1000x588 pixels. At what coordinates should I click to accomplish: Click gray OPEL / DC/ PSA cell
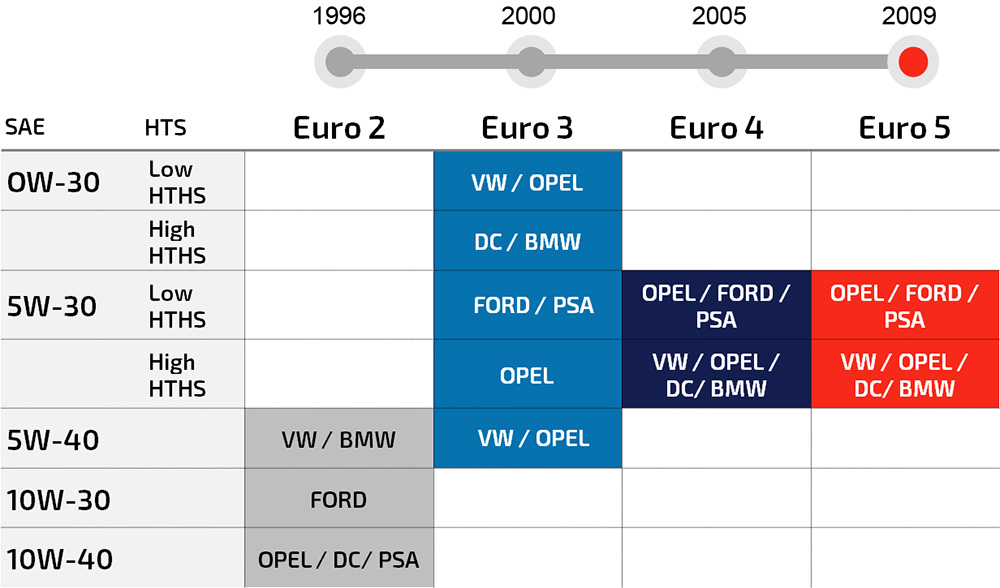pyautogui.click(x=339, y=558)
